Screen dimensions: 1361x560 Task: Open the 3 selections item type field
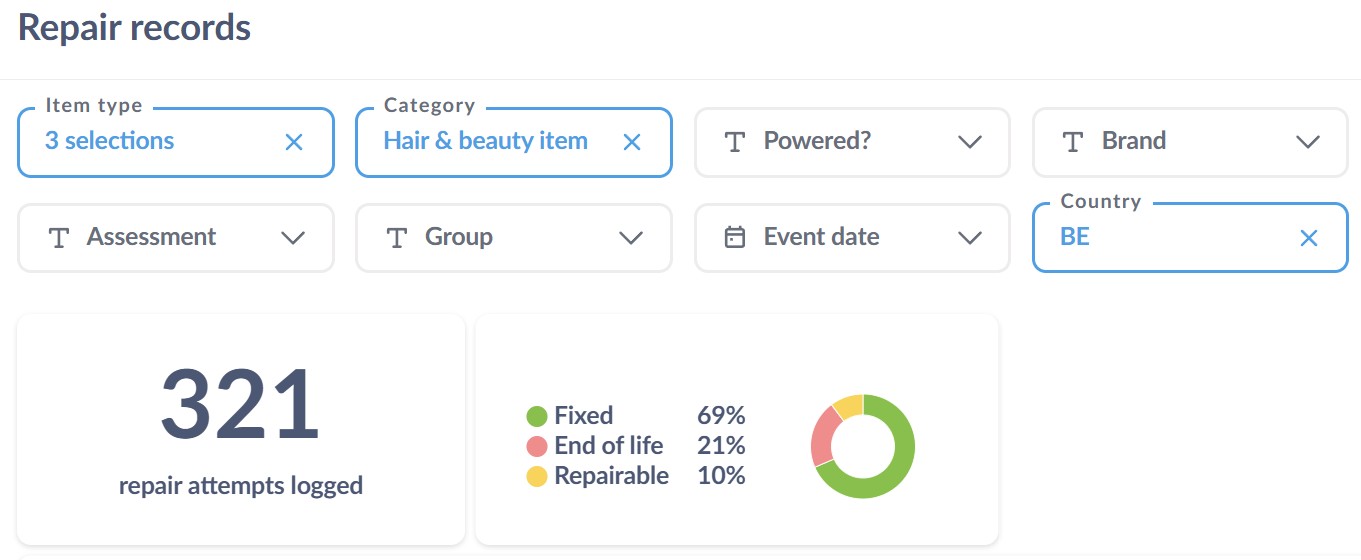coord(176,142)
